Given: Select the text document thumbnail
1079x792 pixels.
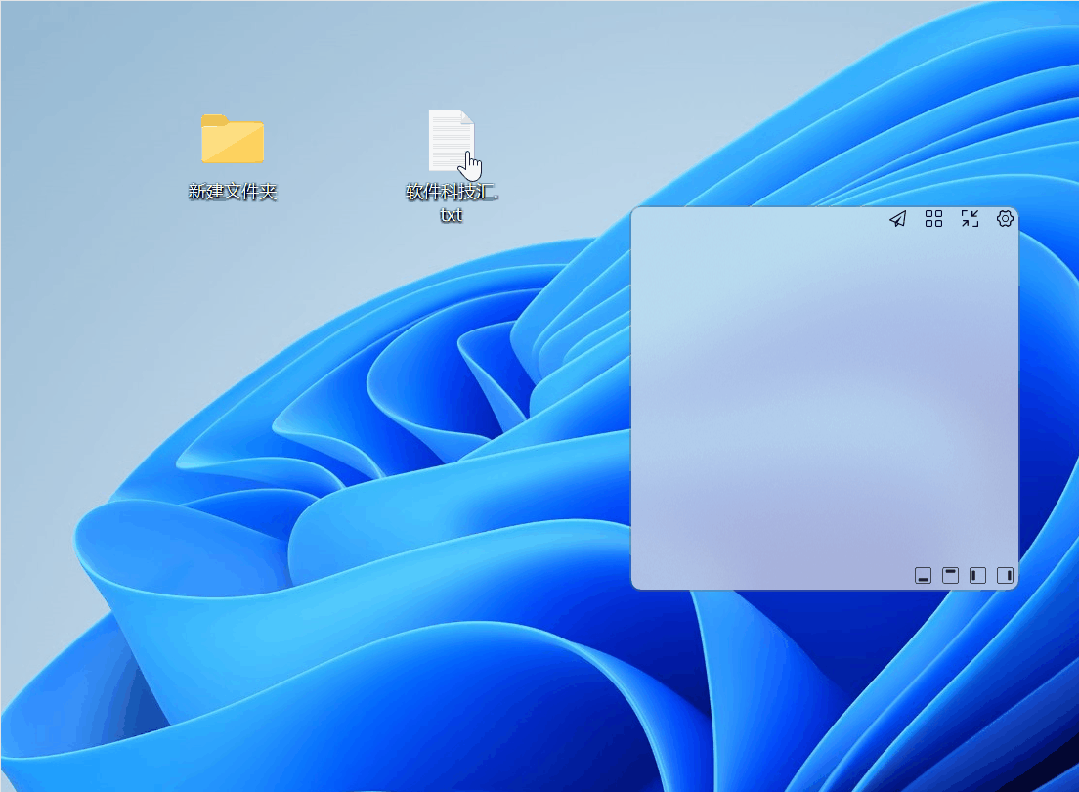Looking at the screenshot, I should [450, 138].
